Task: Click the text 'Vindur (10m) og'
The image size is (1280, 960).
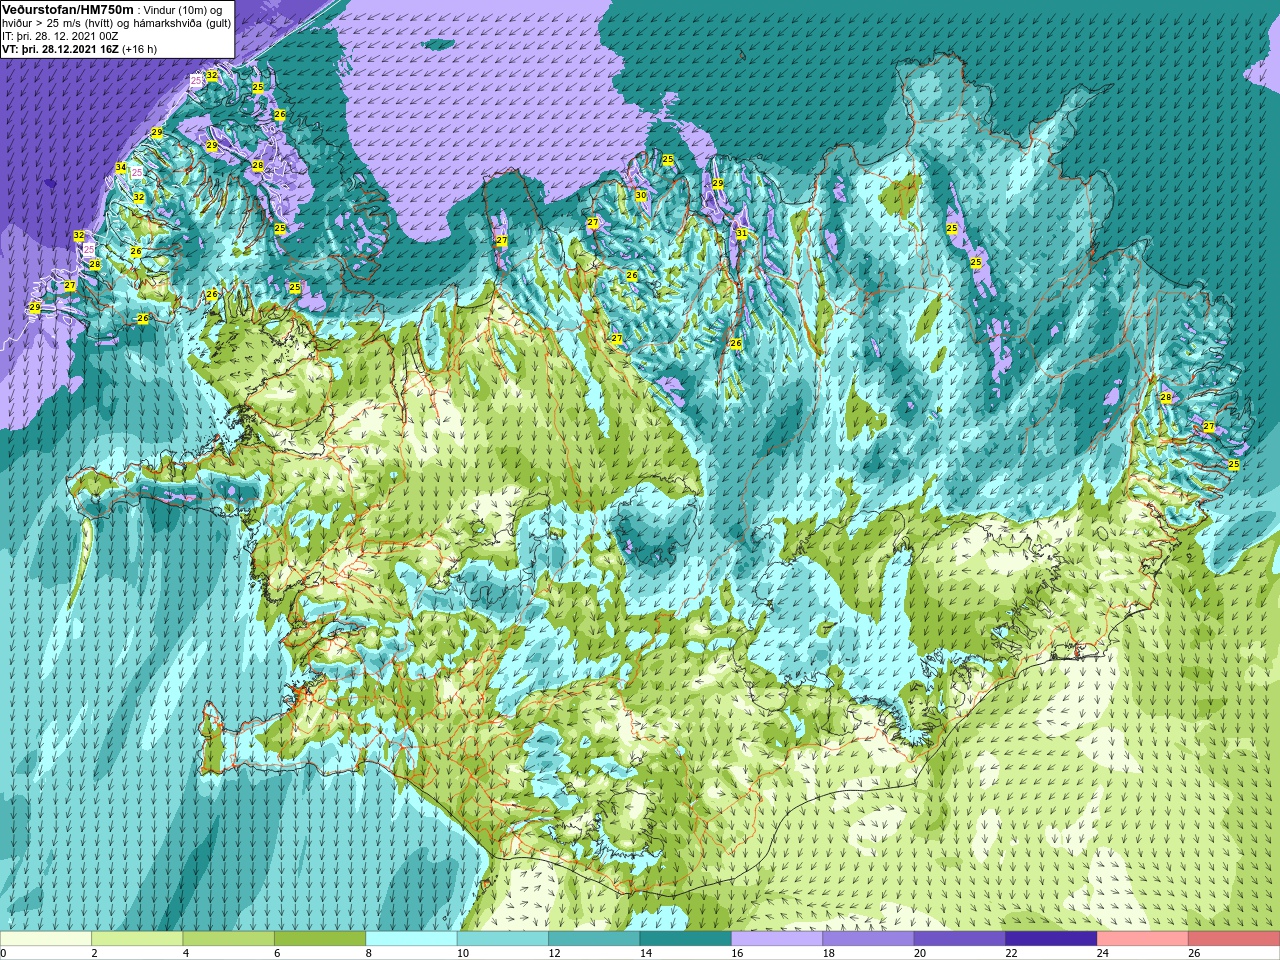Action: tap(183, 10)
